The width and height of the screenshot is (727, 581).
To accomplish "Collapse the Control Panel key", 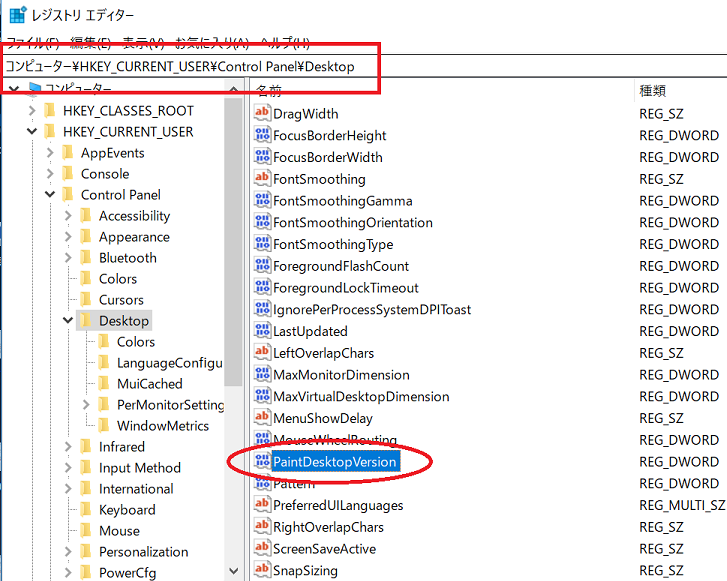I will click(x=50, y=194).
